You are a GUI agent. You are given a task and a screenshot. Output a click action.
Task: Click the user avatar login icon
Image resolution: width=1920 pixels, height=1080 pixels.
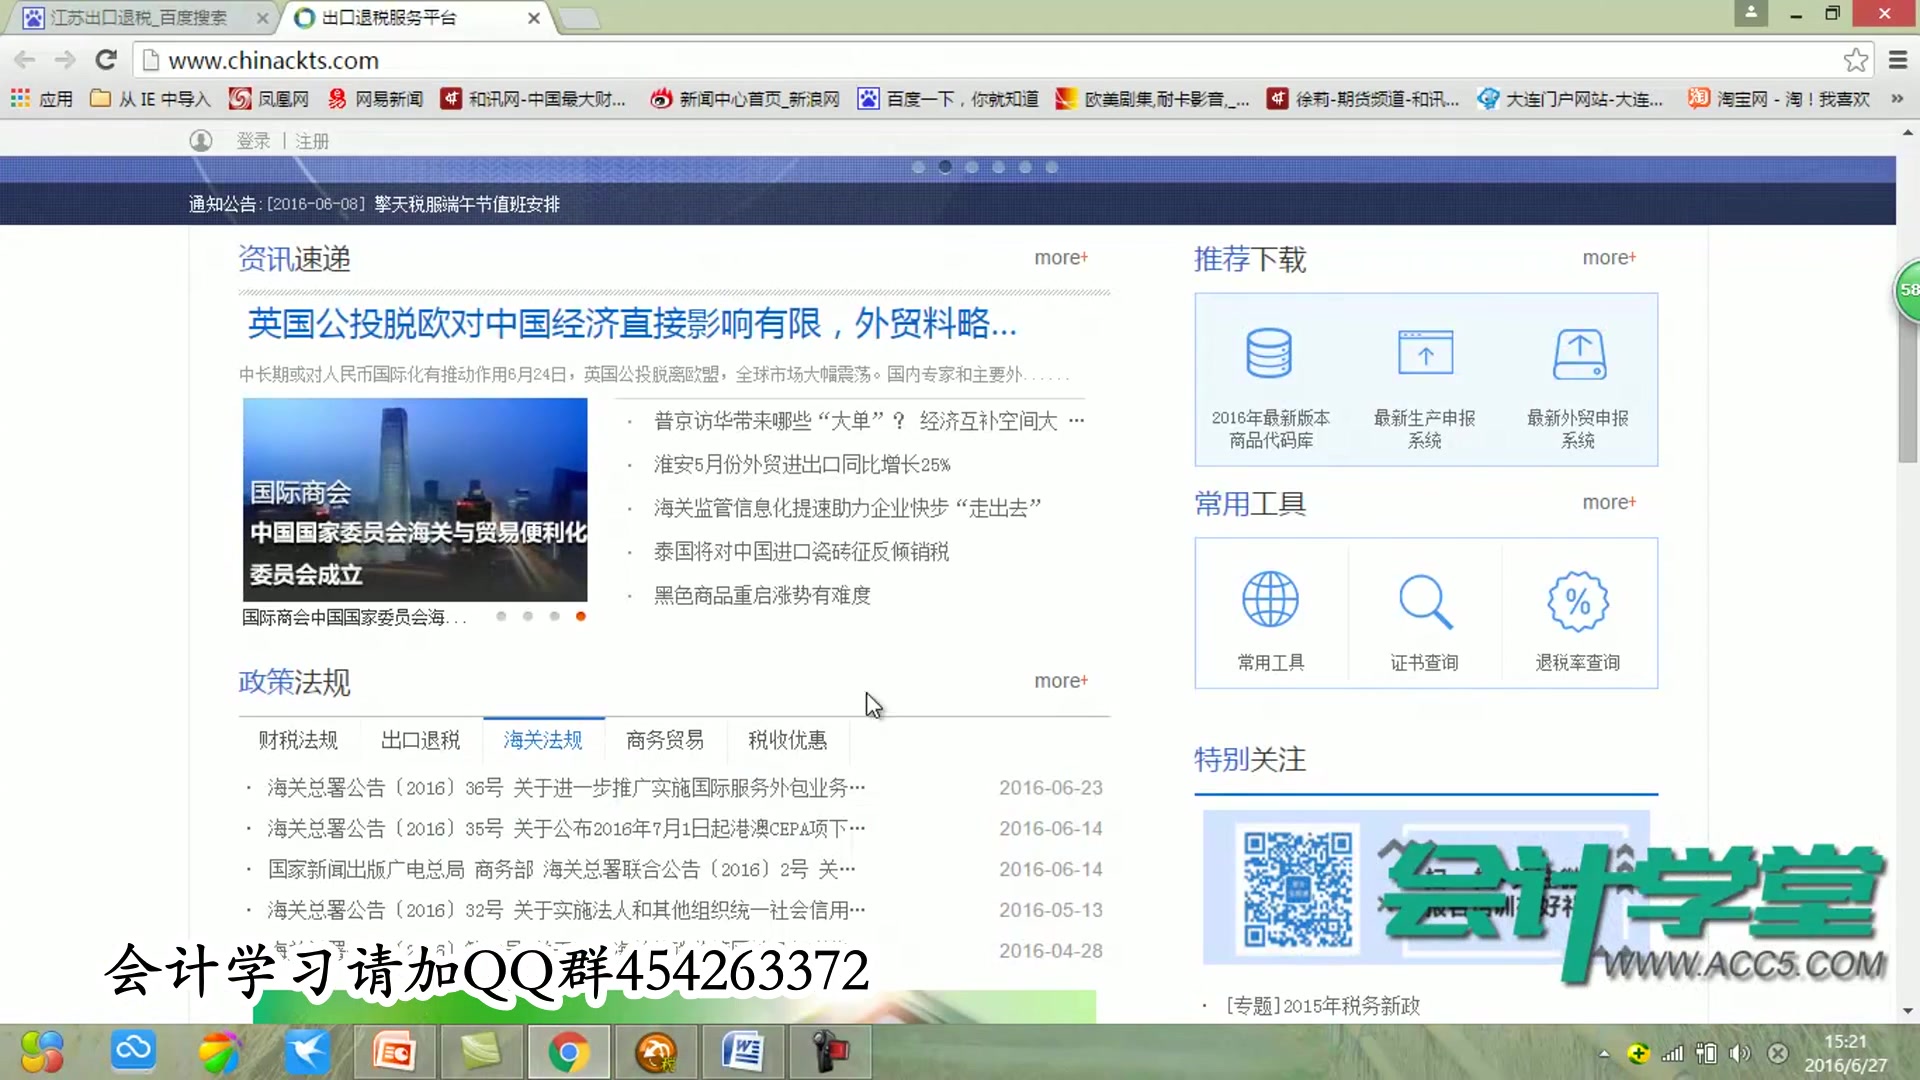point(201,140)
